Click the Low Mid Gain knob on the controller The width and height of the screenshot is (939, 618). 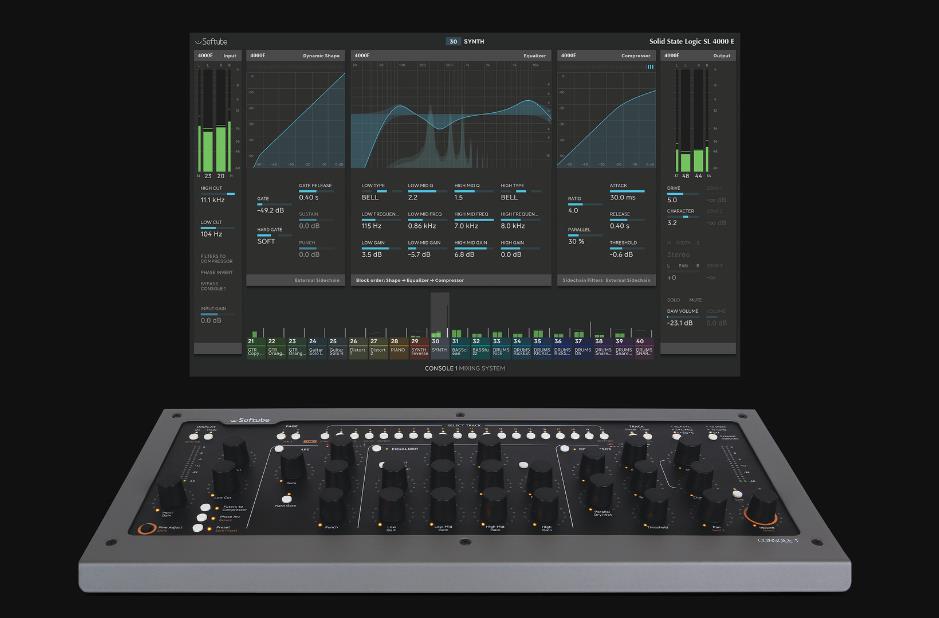click(443, 506)
